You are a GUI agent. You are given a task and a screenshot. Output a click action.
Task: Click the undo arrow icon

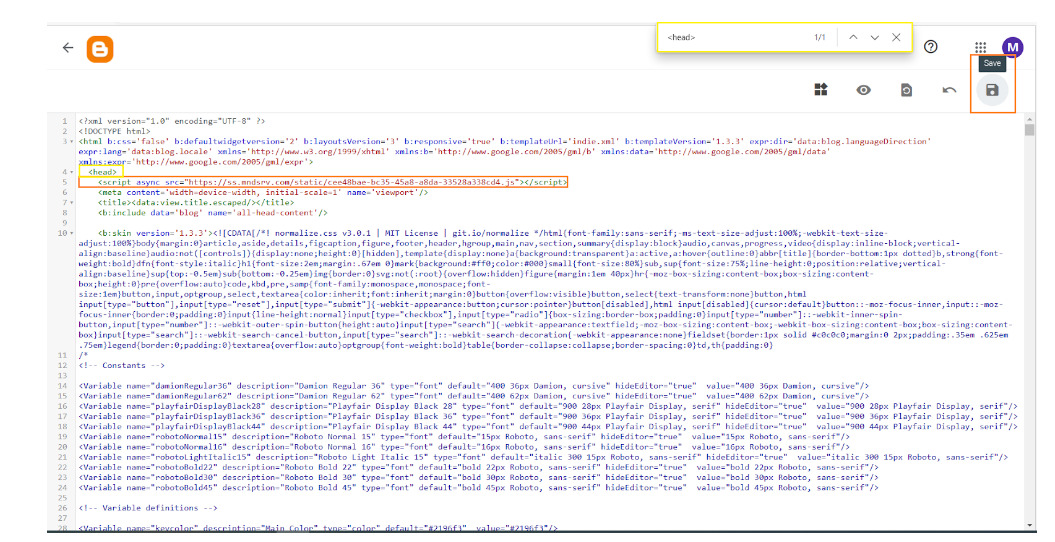point(949,91)
